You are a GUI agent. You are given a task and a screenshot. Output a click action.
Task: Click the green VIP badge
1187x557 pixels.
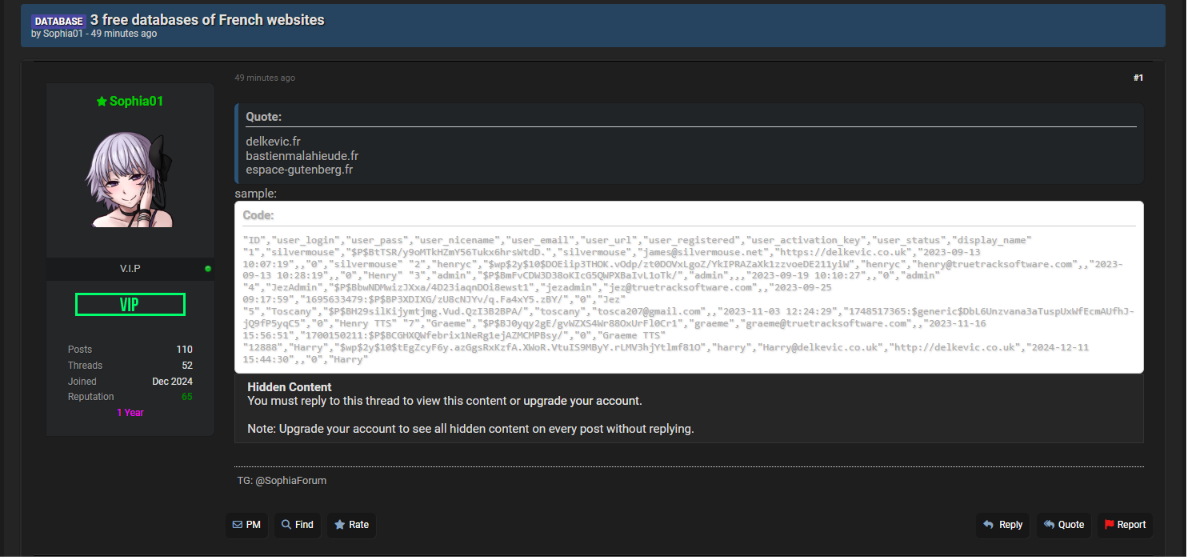(130, 304)
